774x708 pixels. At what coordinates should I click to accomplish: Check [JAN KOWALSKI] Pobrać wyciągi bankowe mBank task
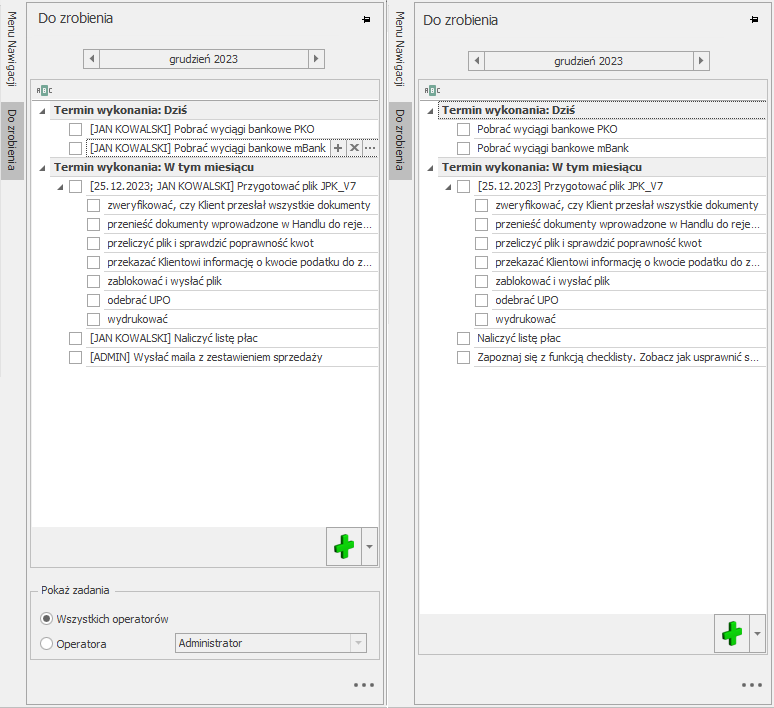(x=76, y=148)
